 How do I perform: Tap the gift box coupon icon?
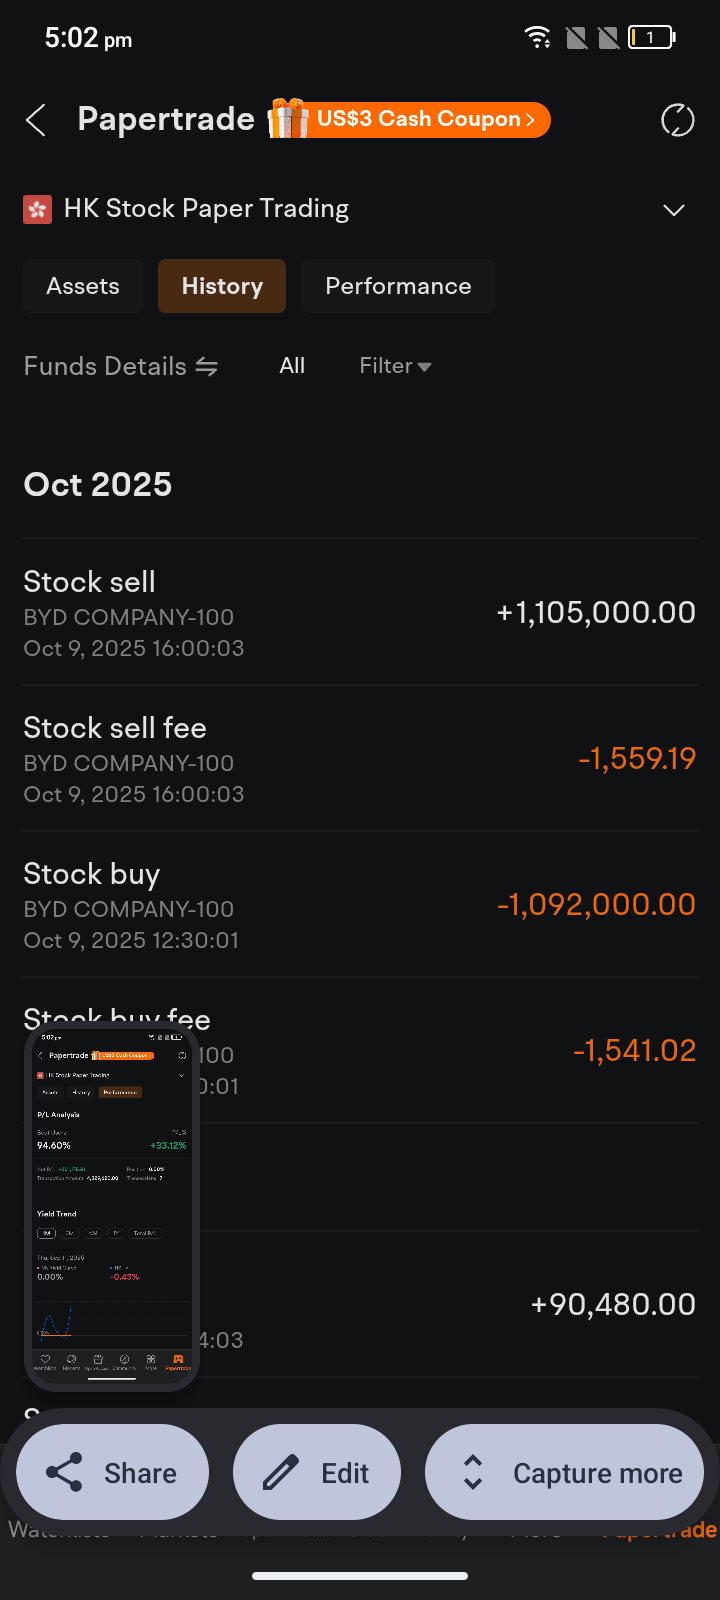tap(287, 119)
